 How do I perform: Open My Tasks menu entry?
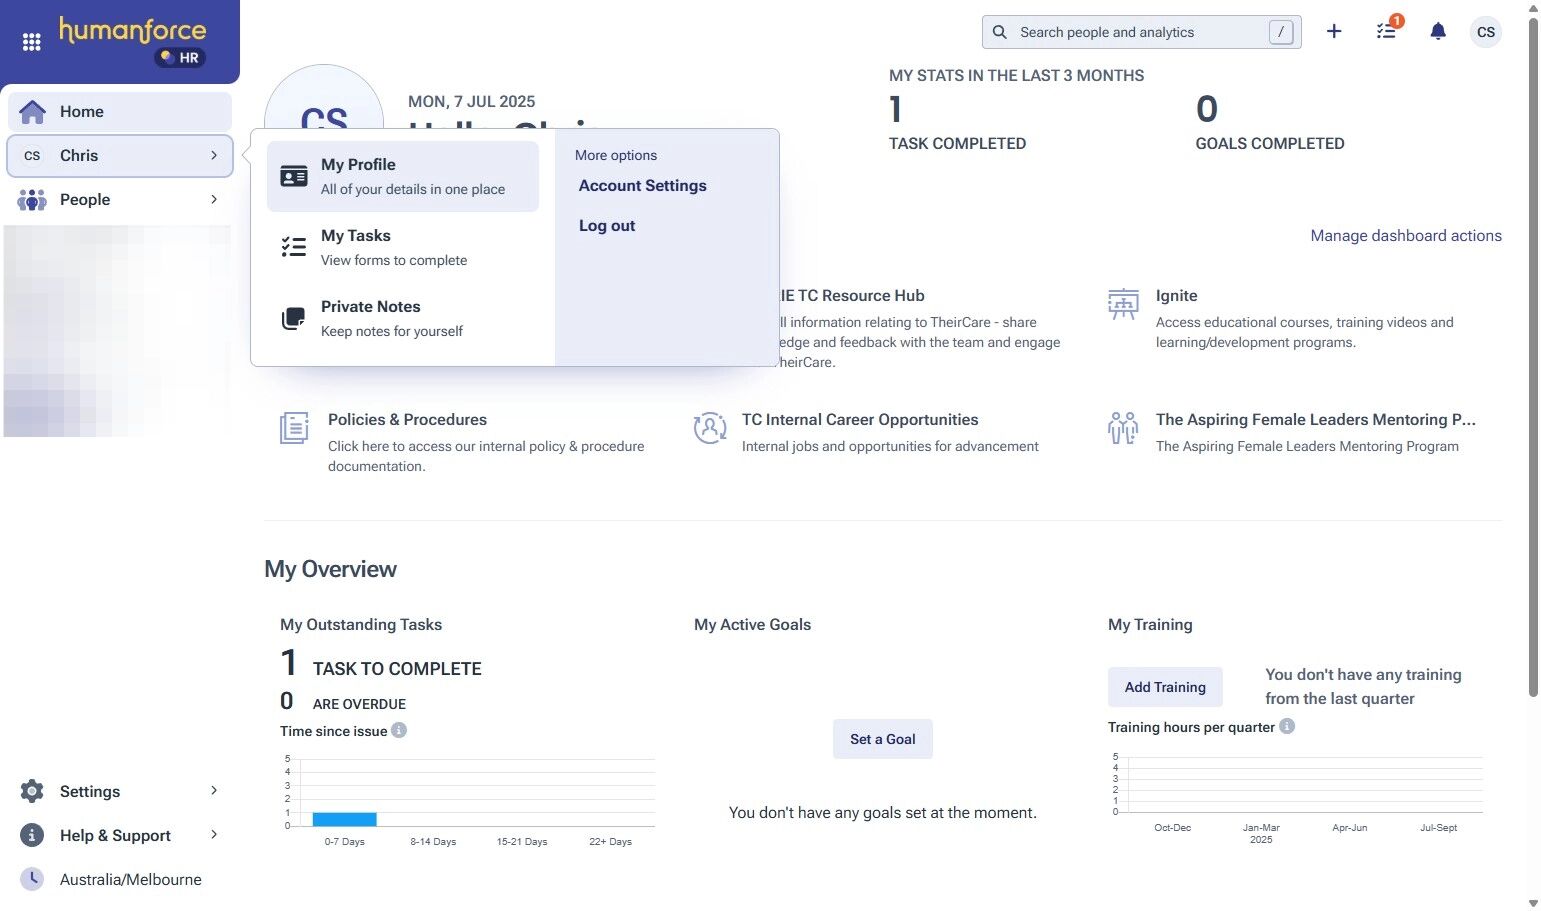pyautogui.click(x=403, y=247)
